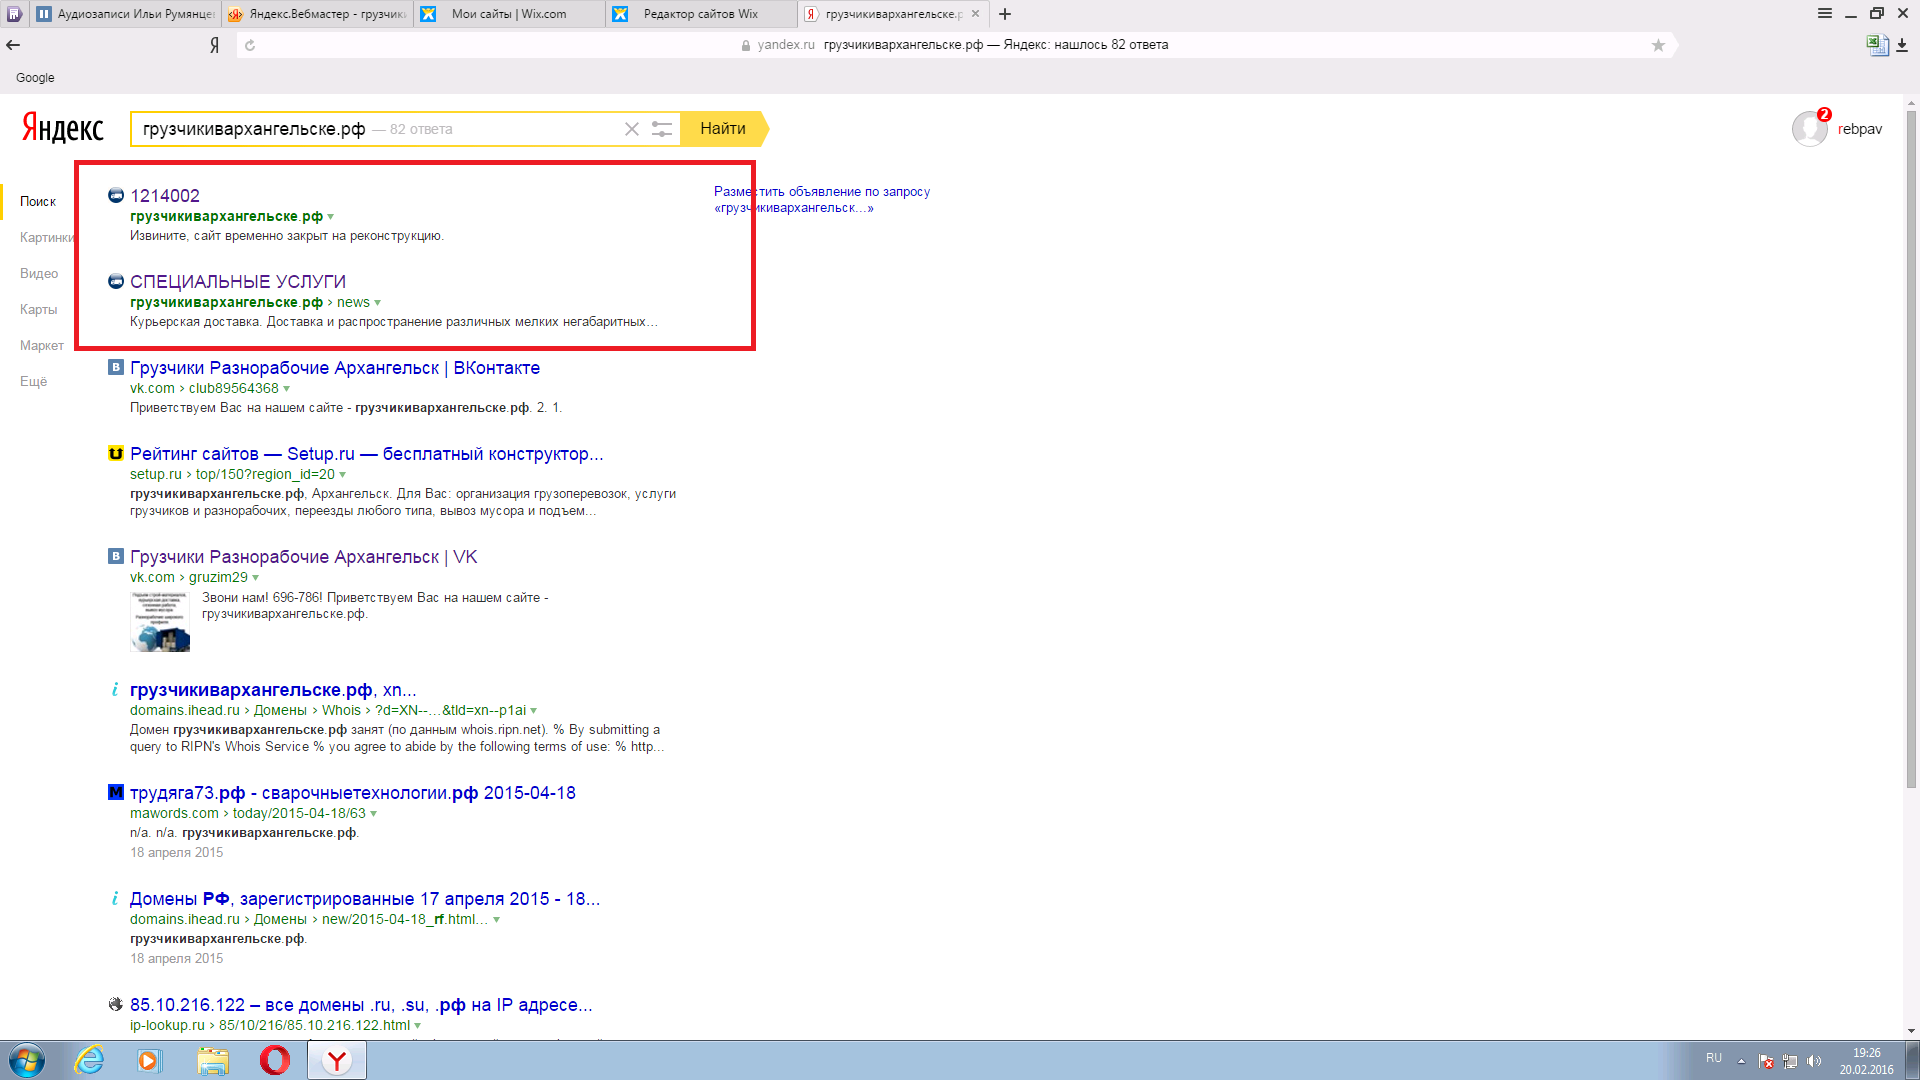Click mawords M favicon icon
Screen dimensions: 1920x1080
[x=116, y=792]
